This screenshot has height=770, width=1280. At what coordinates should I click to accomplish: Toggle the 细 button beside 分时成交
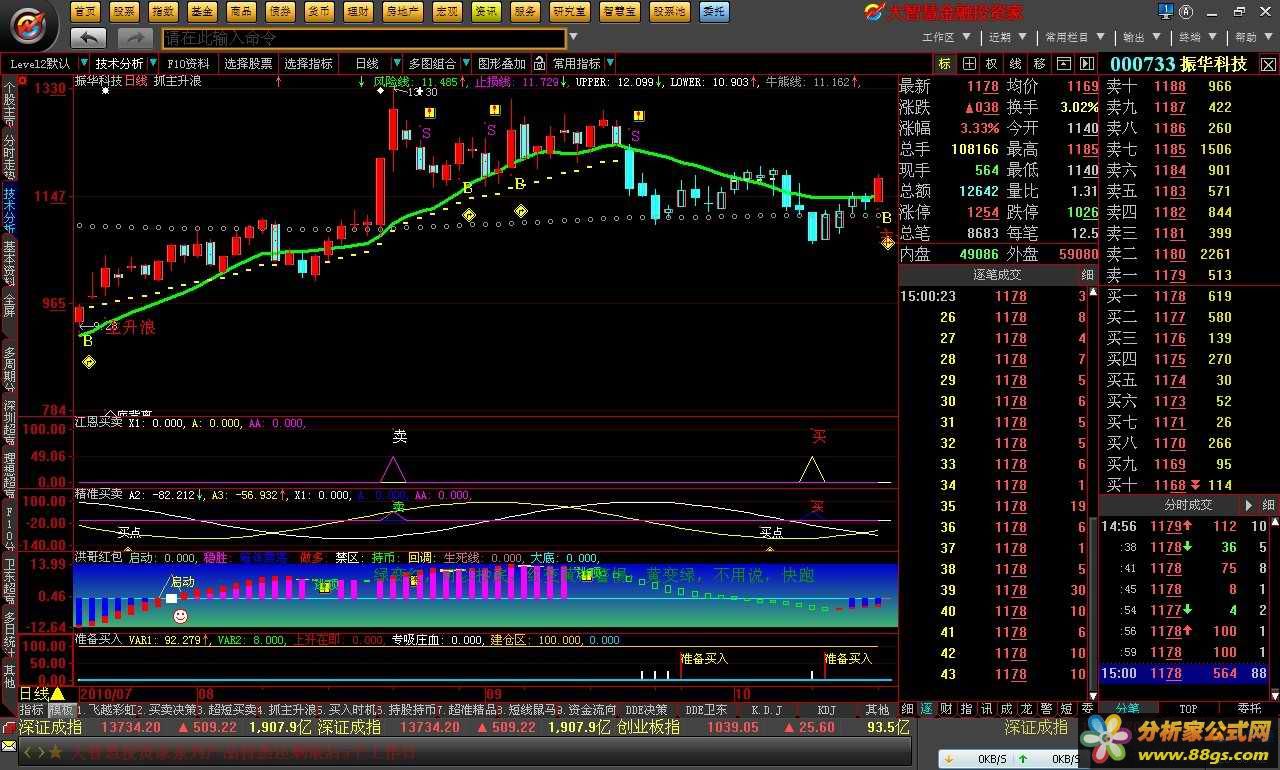tap(1268, 505)
